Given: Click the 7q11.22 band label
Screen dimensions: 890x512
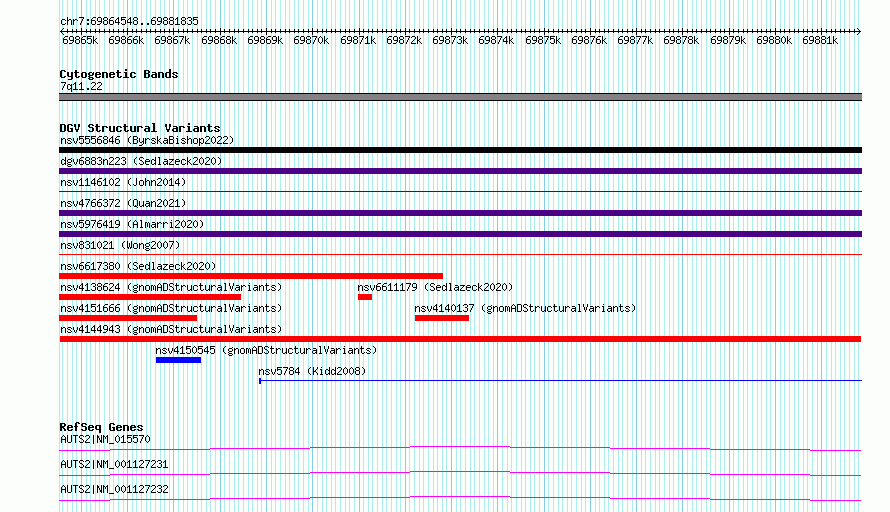Looking at the screenshot, I should [81, 86].
